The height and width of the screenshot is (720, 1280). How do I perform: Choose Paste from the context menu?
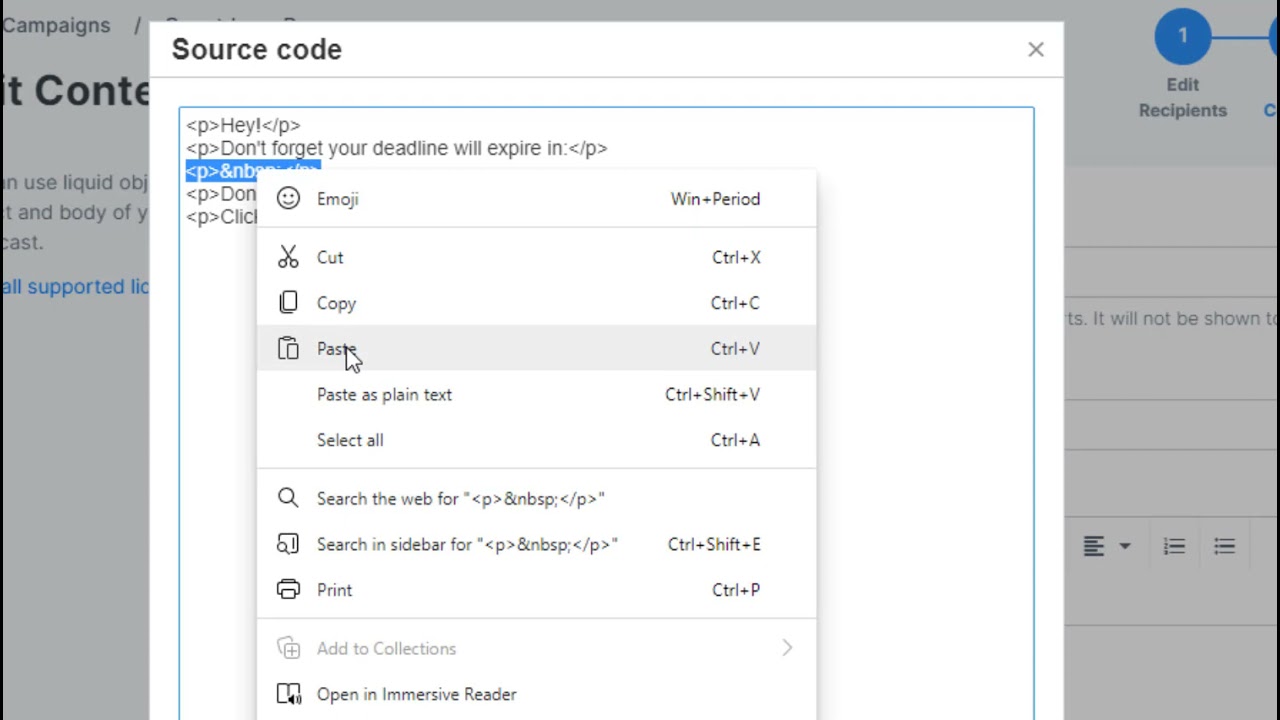(x=536, y=348)
